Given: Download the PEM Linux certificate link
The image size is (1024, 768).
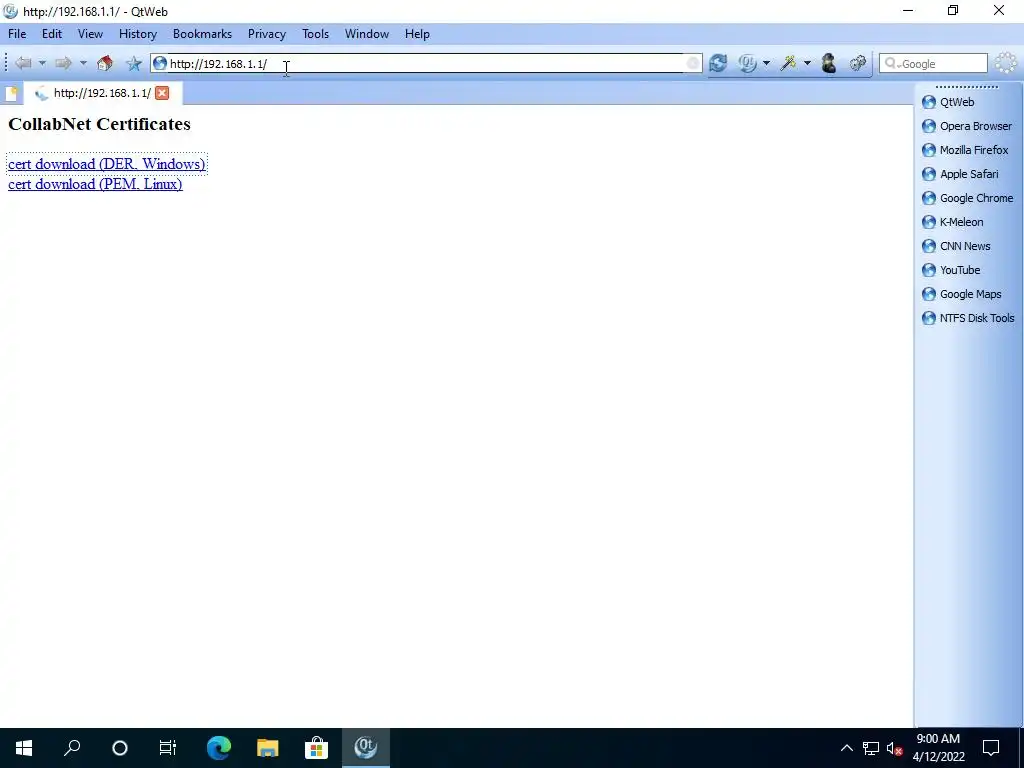Looking at the screenshot, I should (x=95, y=184).
